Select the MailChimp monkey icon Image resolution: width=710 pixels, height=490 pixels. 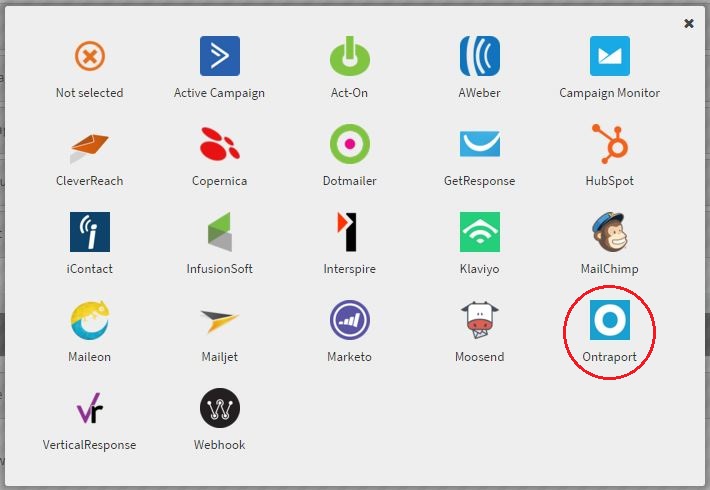[609, 232]
